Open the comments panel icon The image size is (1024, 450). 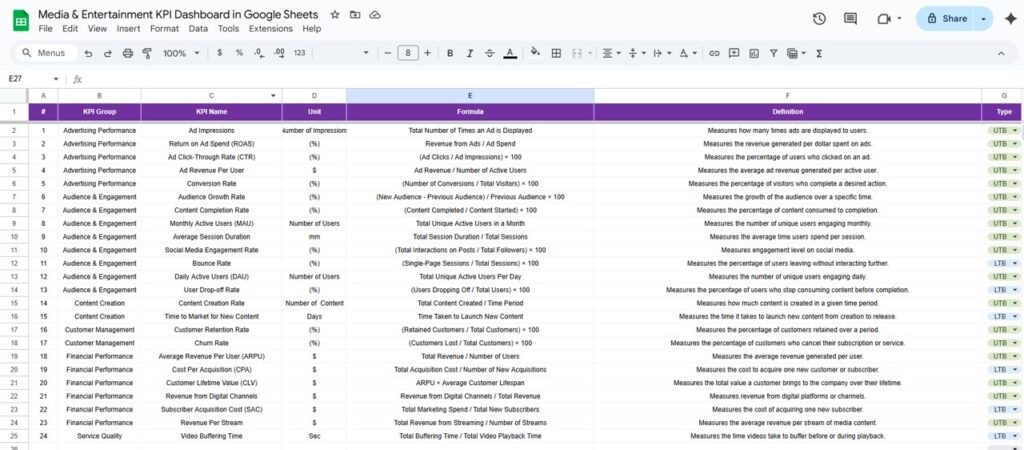[850, 19]
